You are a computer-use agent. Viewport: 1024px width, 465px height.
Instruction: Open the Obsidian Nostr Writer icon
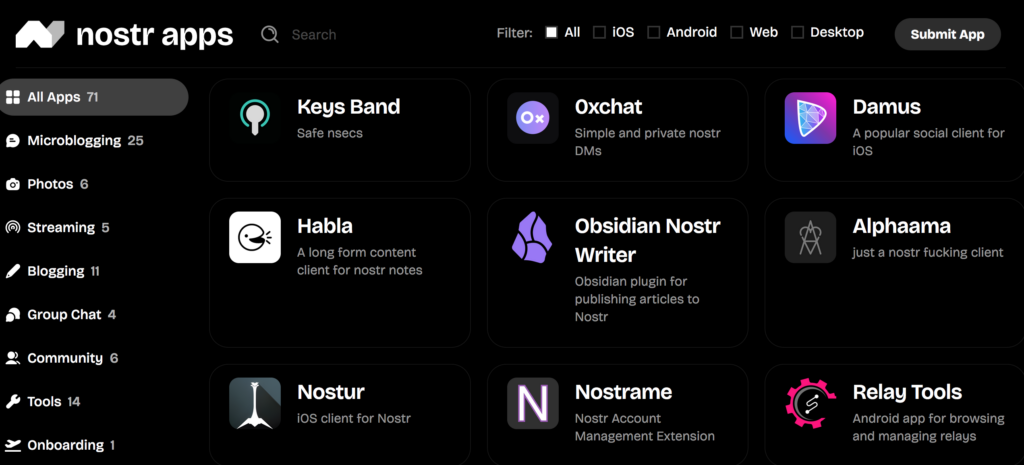532,237
